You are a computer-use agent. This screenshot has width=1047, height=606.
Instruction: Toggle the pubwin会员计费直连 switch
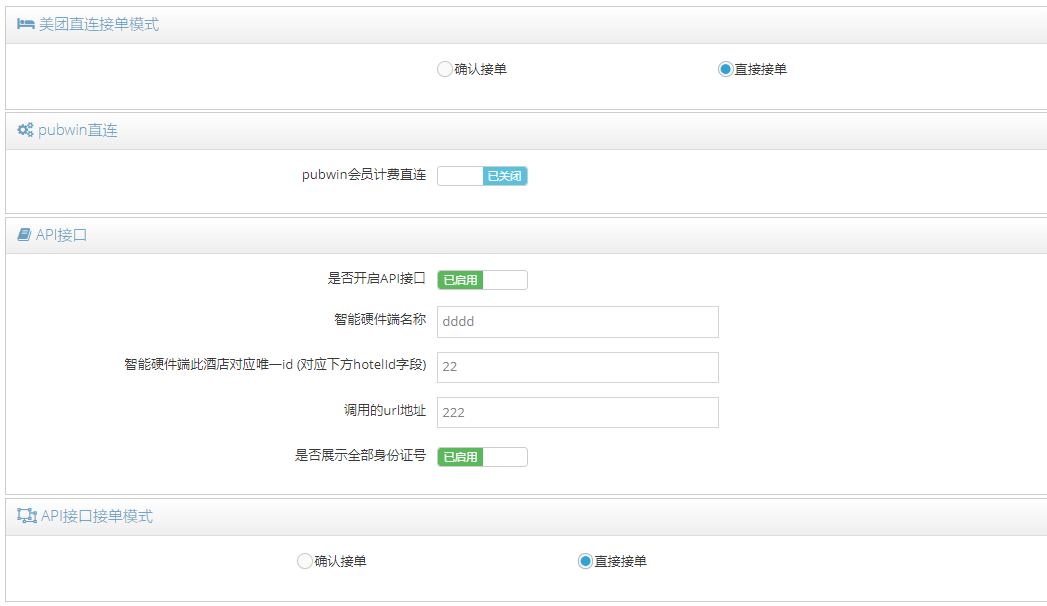(x=482, y=176)
